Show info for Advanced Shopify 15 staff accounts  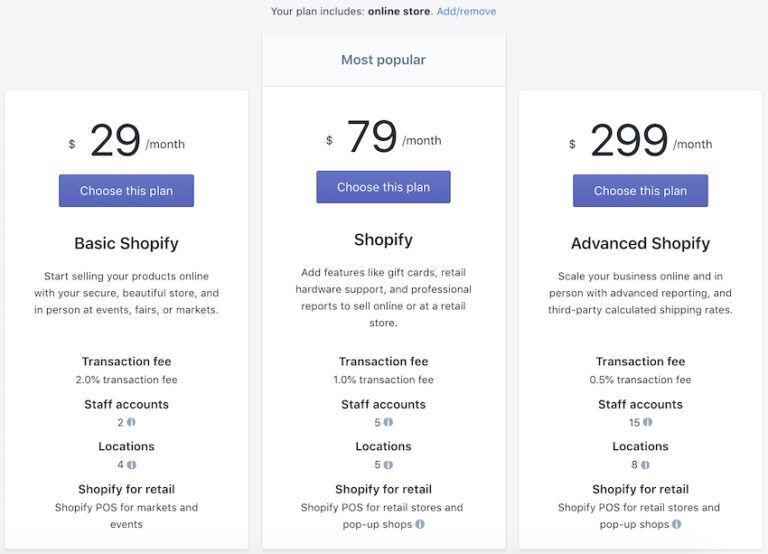[x=648, y=422]
